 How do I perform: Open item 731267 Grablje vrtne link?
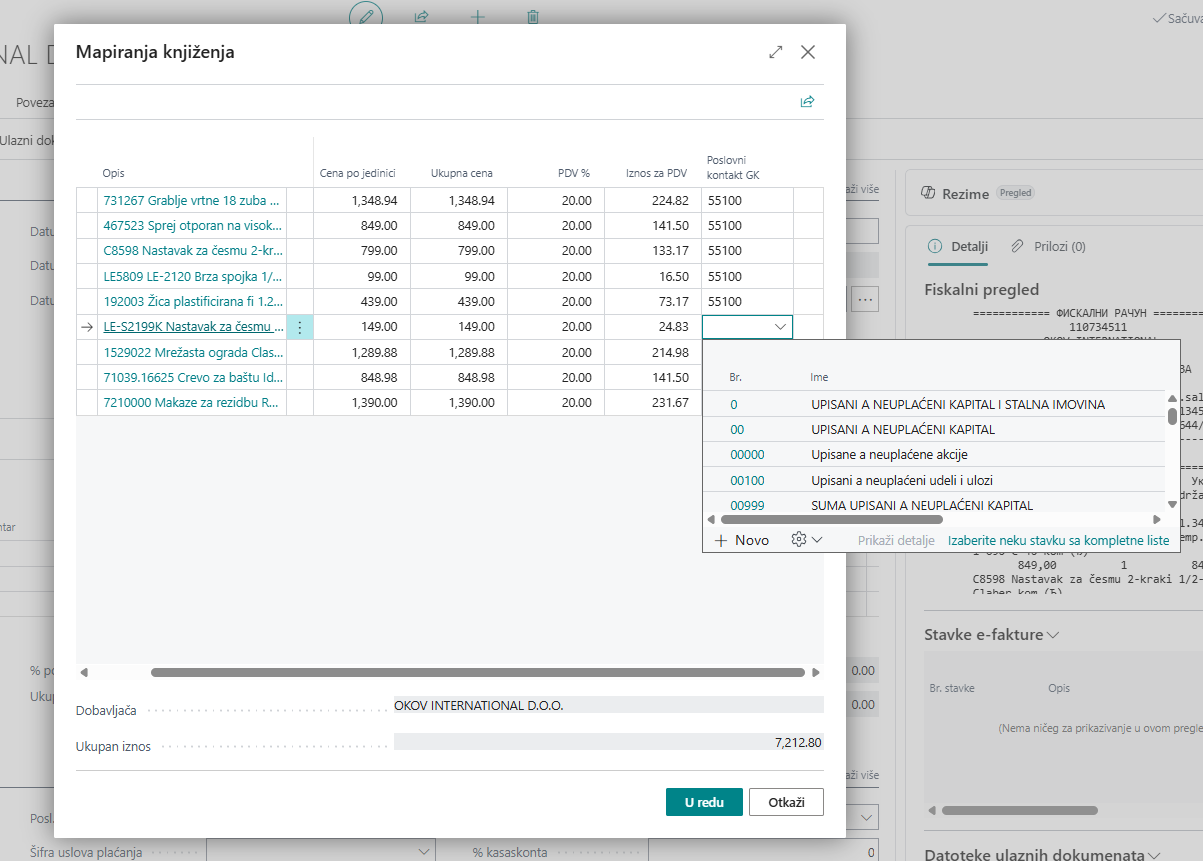[x=193, y=200]
